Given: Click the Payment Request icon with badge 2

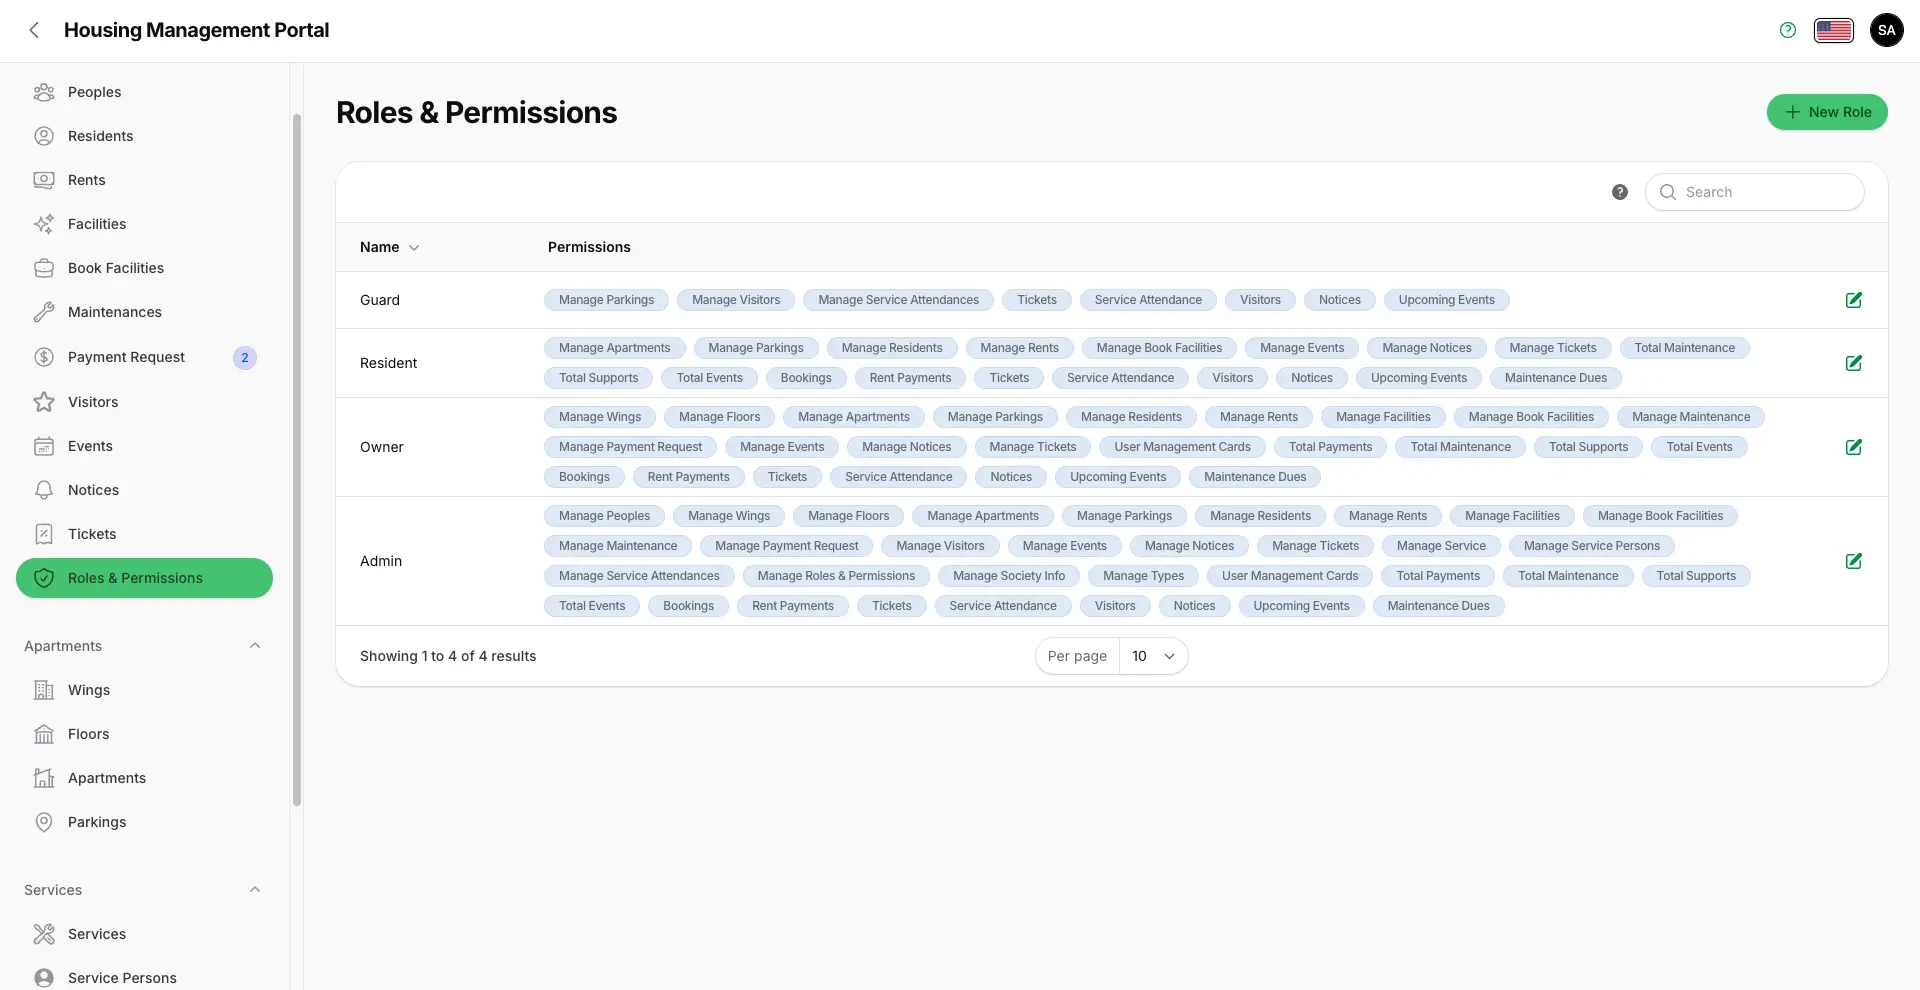Looking at the screenshot, I should click(44, 357).
